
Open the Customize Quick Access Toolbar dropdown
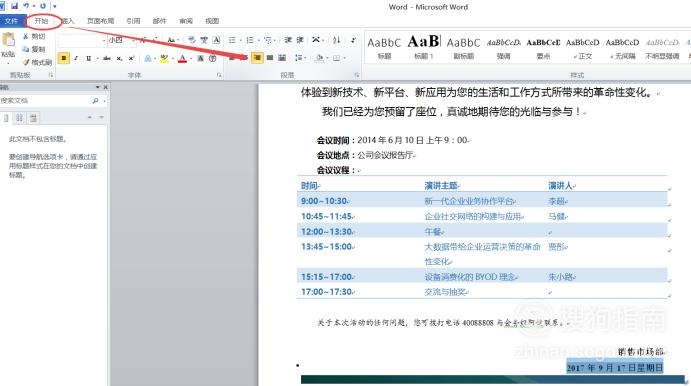[x=55, y=6]
